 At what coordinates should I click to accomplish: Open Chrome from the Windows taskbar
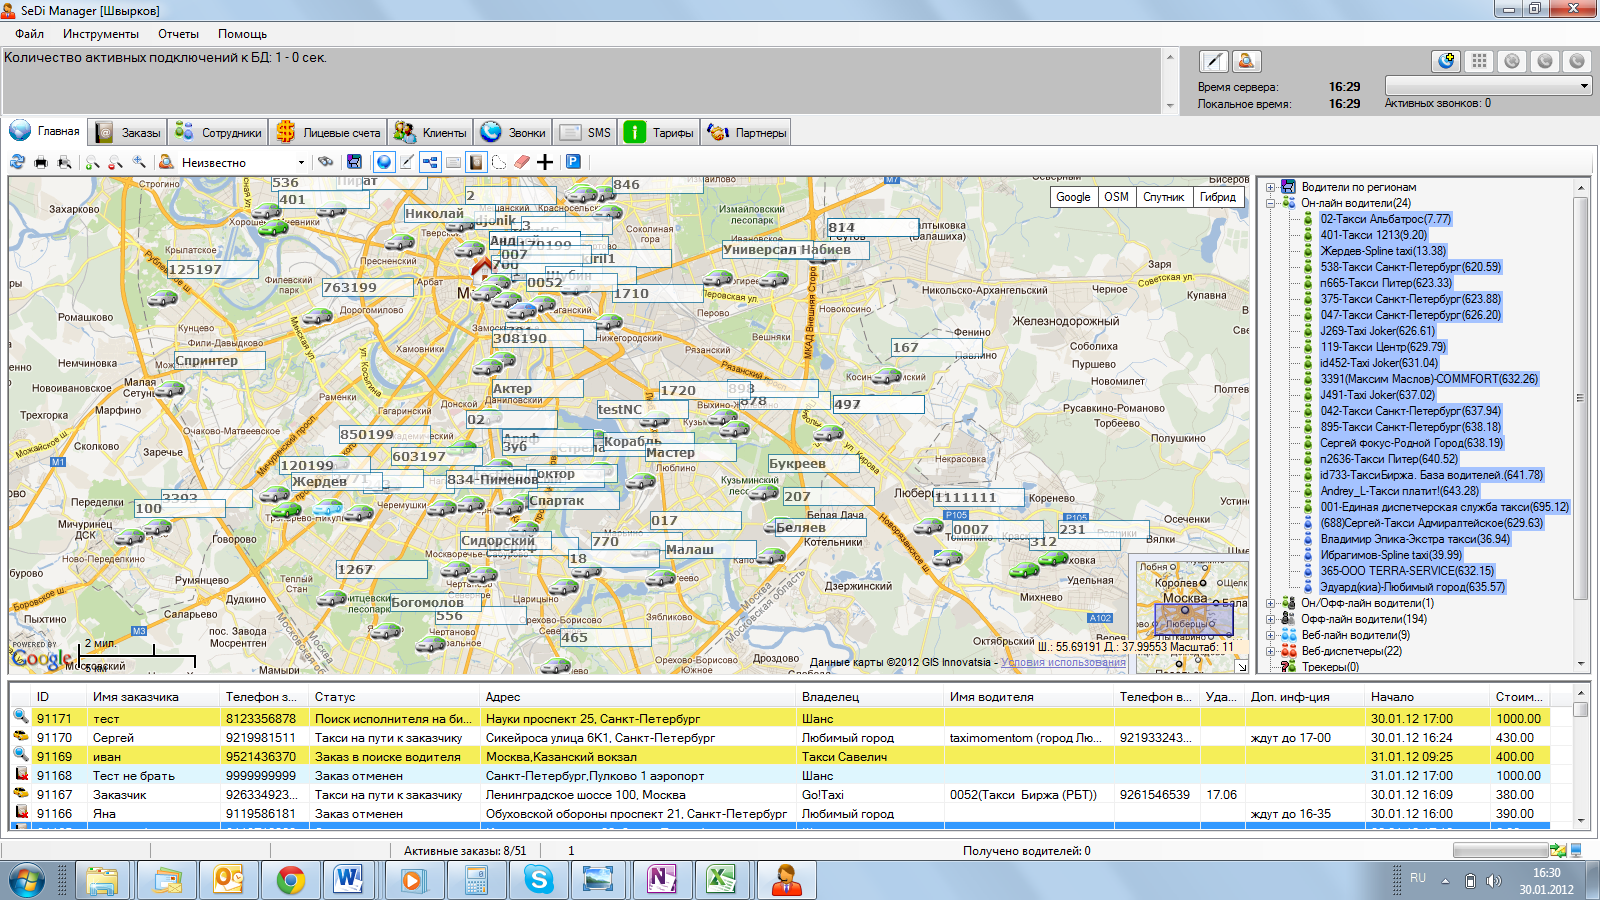[290, 880]
